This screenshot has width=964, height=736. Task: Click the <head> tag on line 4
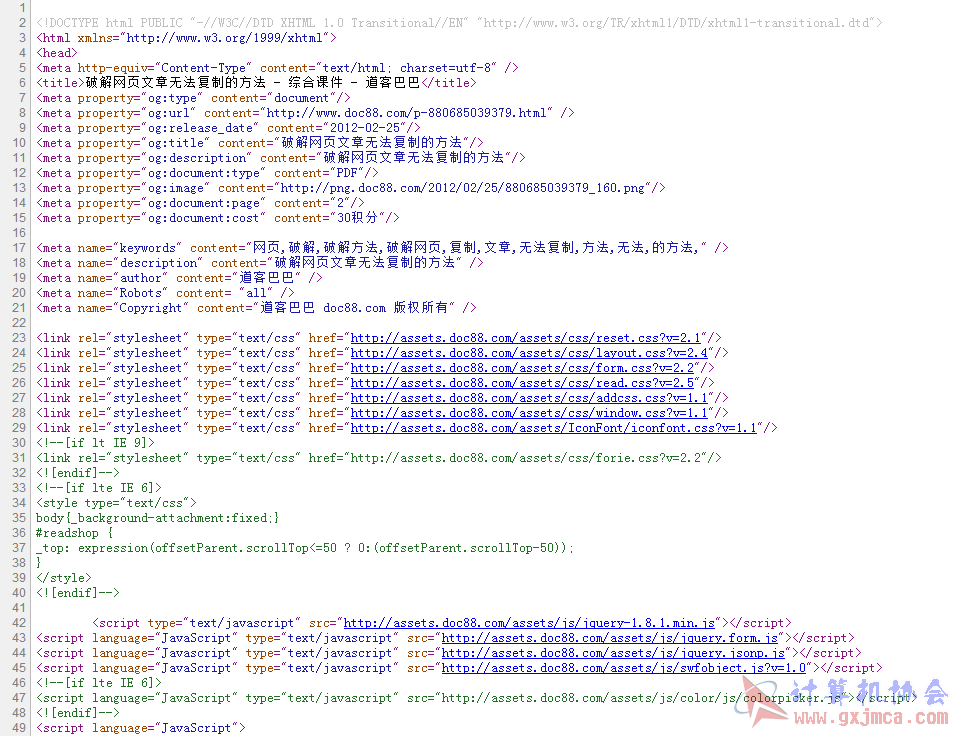tap(57, 53)
